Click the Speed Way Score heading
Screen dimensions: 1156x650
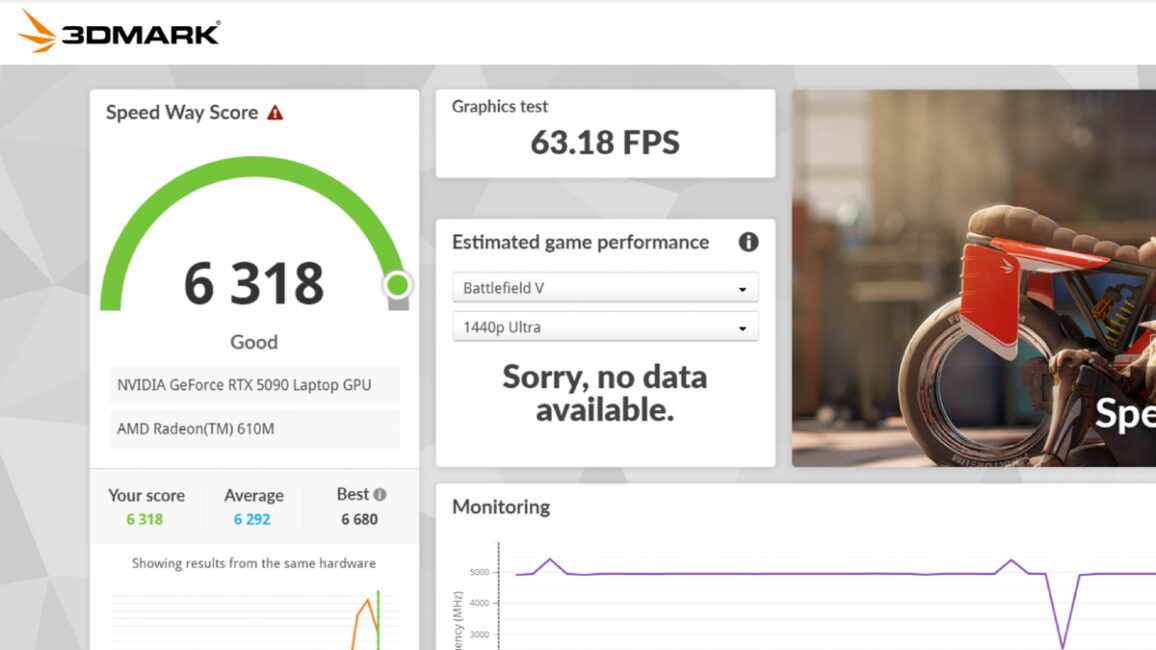point(182,113)
